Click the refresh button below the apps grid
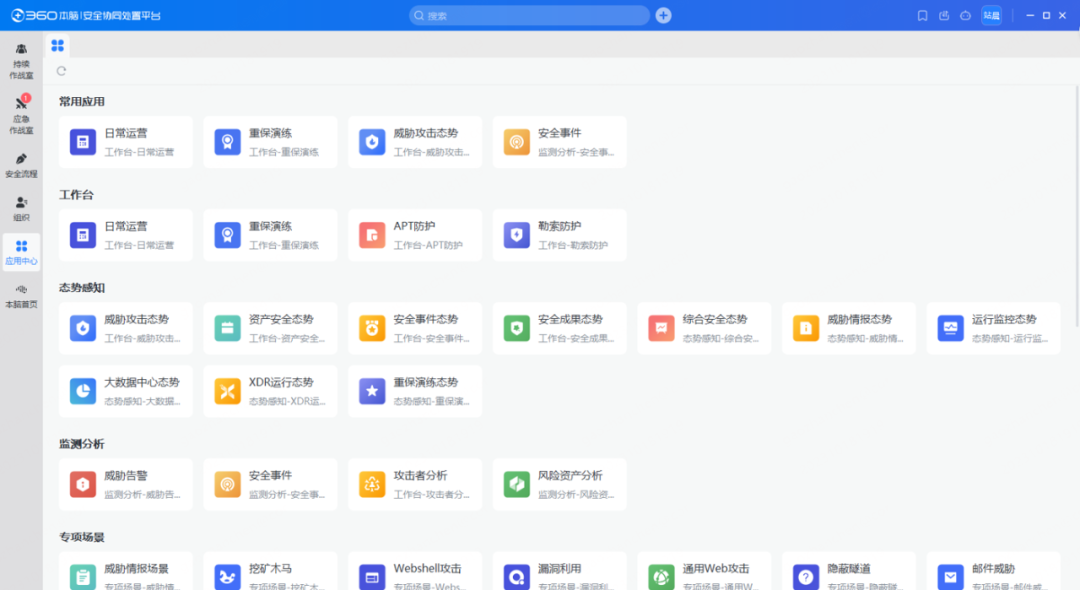This screenshot has height=590, width=1080. click(61, 71)
